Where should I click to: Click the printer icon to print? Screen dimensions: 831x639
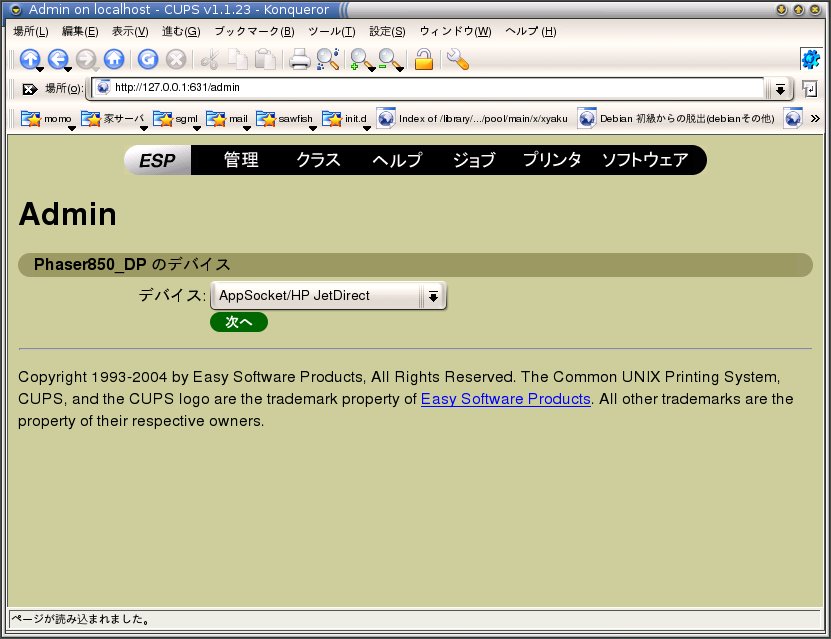(299, 59)
